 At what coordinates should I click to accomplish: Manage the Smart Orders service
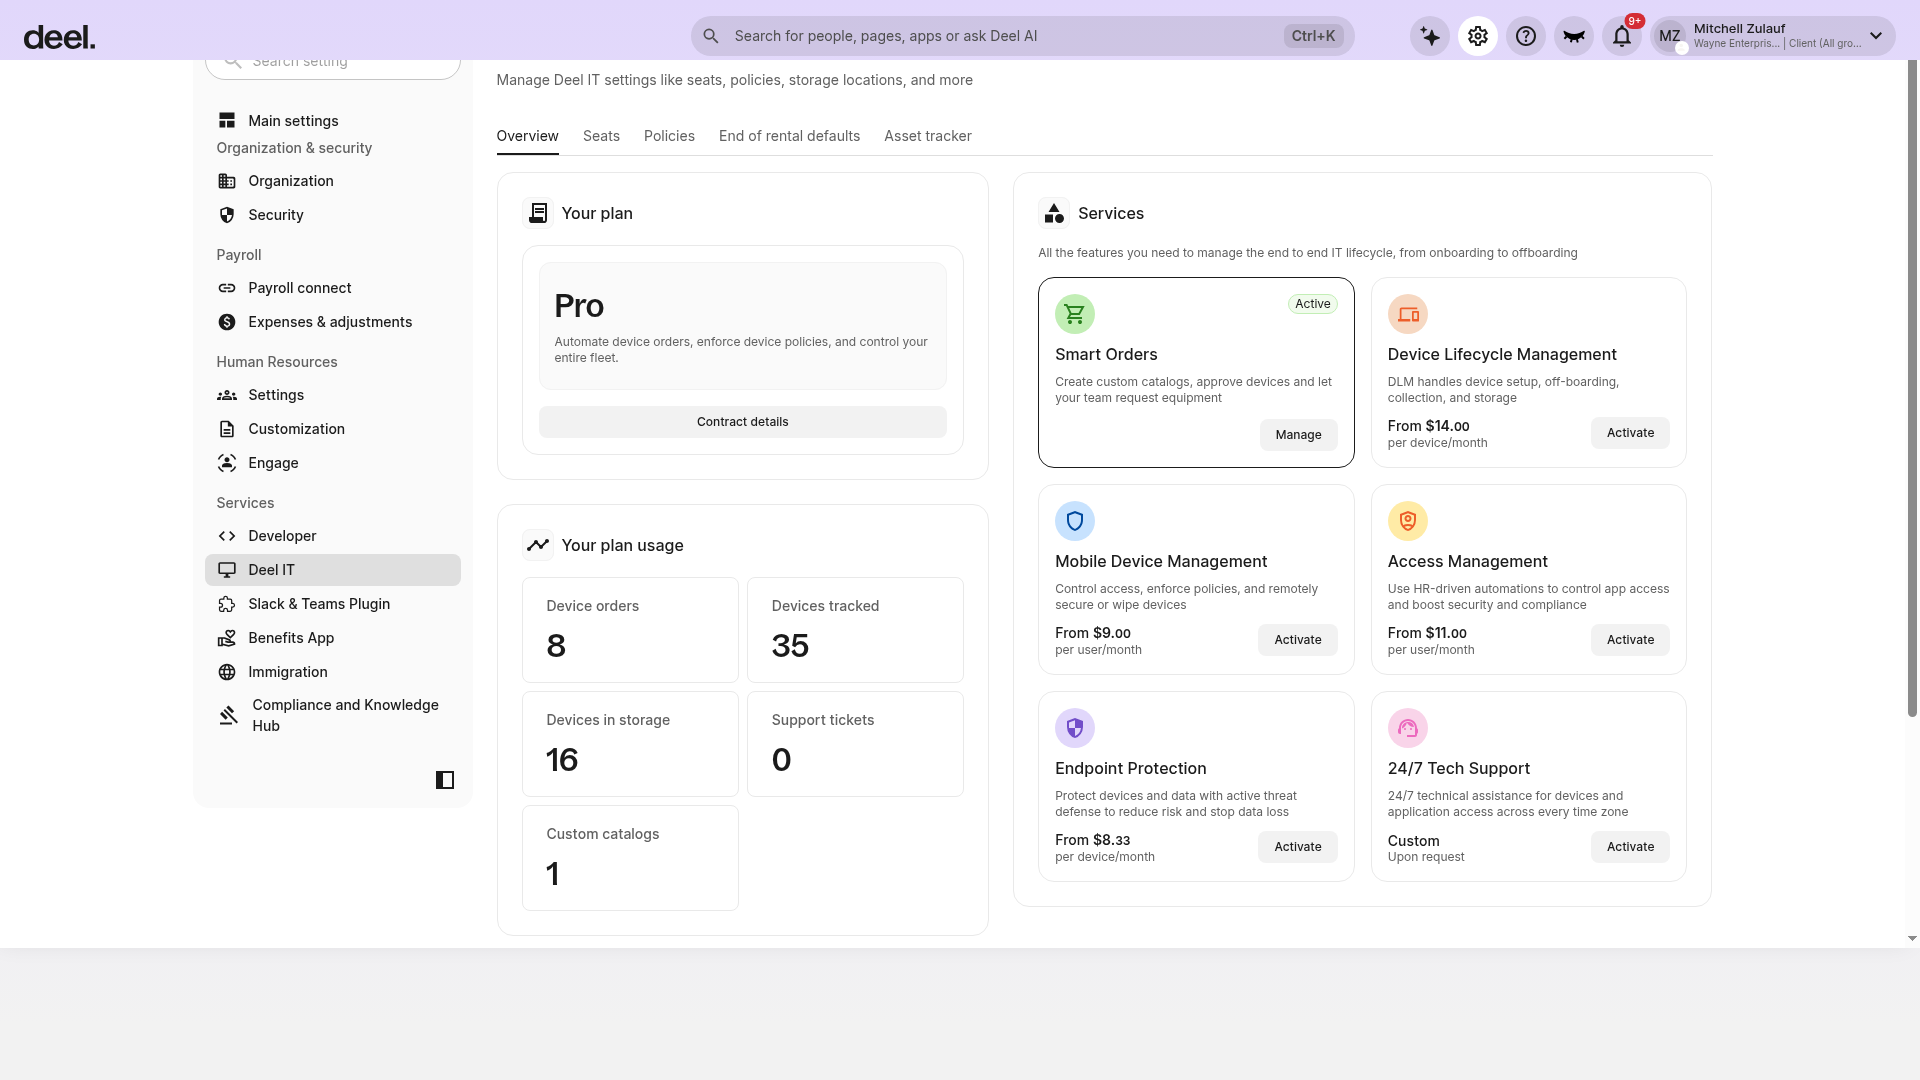click(1298, 435)
